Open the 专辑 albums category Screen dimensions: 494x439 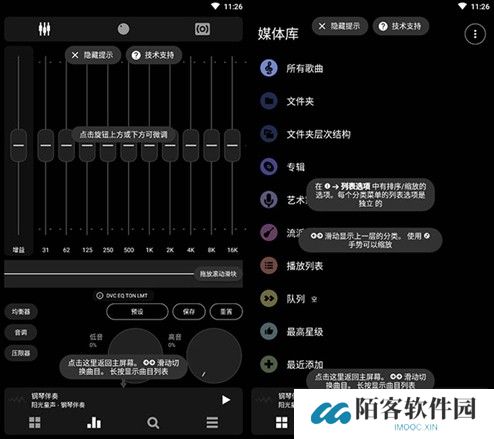coord(296,167)
